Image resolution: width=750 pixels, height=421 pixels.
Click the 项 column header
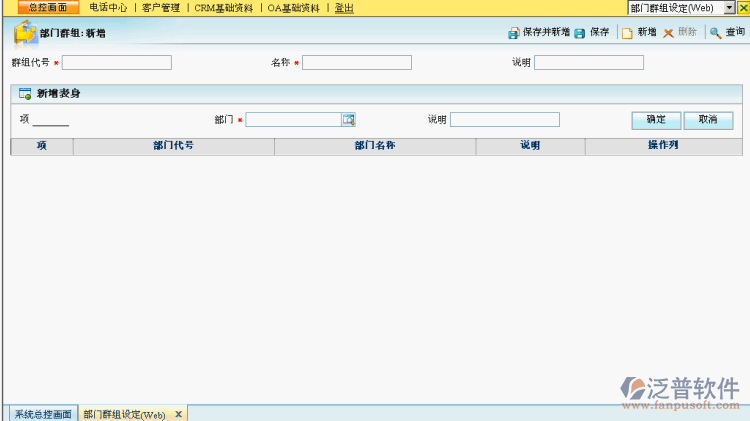point(42,146)
